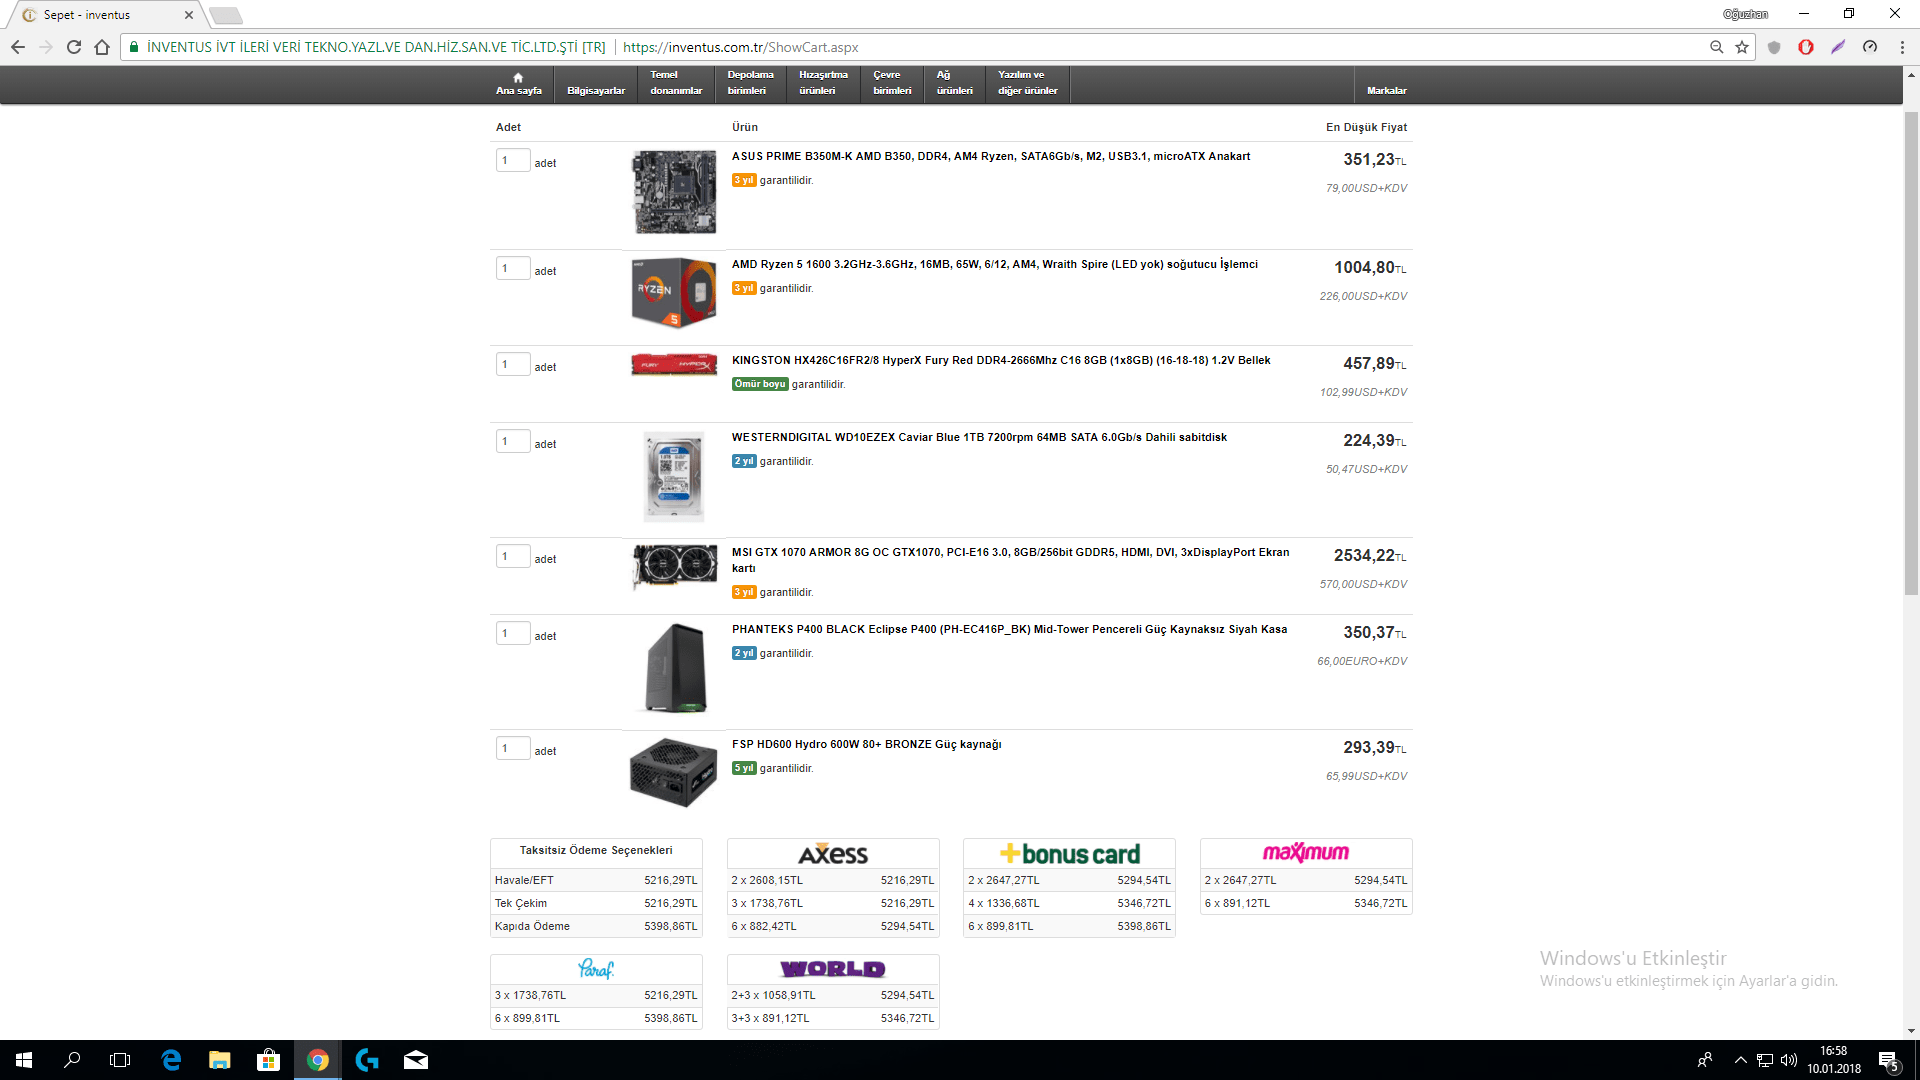Click the page vertical scrollbar
1920x1080 pixels.
click(x=1911, y=350)
